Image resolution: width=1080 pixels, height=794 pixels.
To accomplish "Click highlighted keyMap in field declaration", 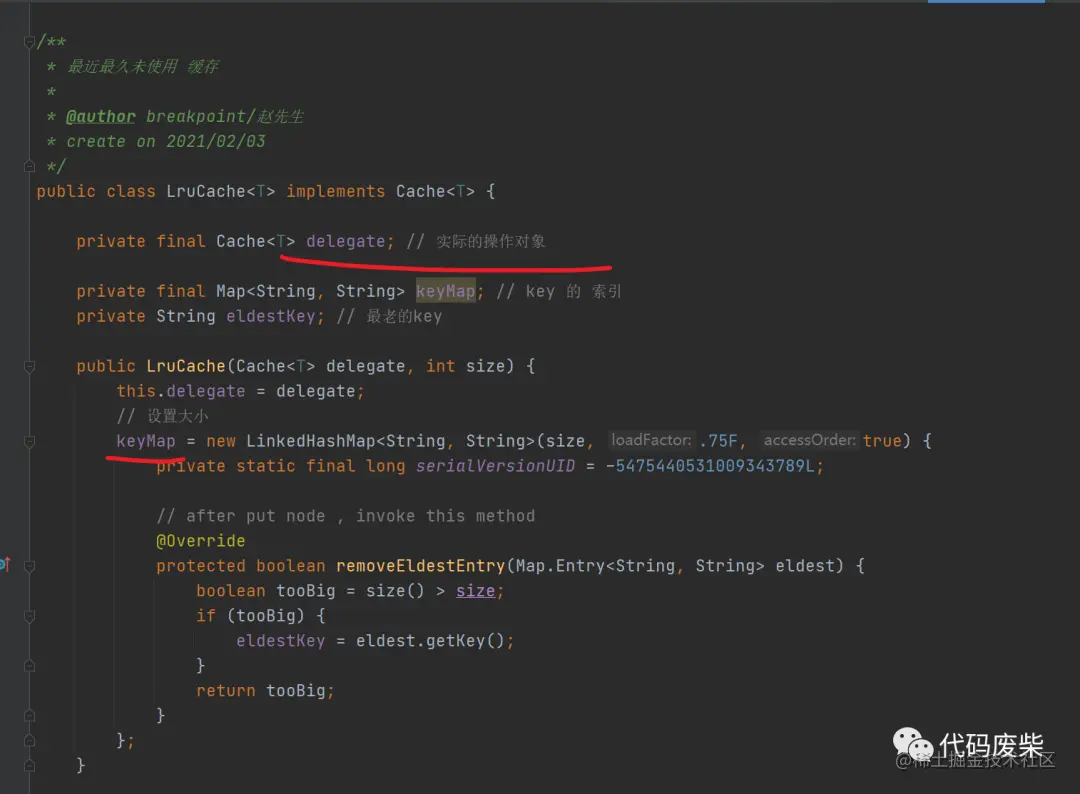I will (445, 291).
